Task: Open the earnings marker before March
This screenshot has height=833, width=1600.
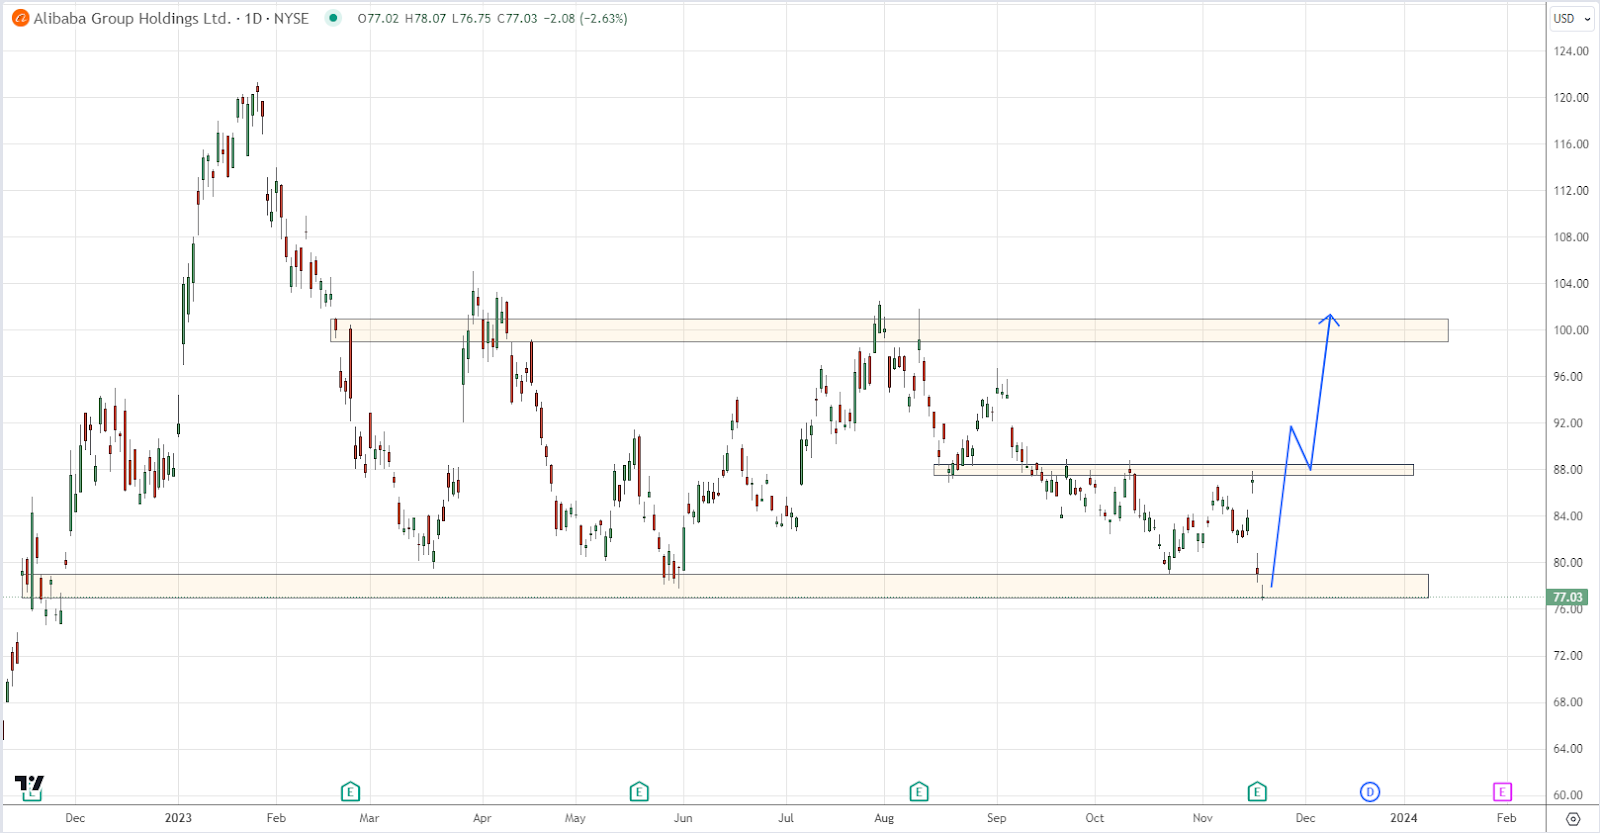Action: [x=350, y=792]
